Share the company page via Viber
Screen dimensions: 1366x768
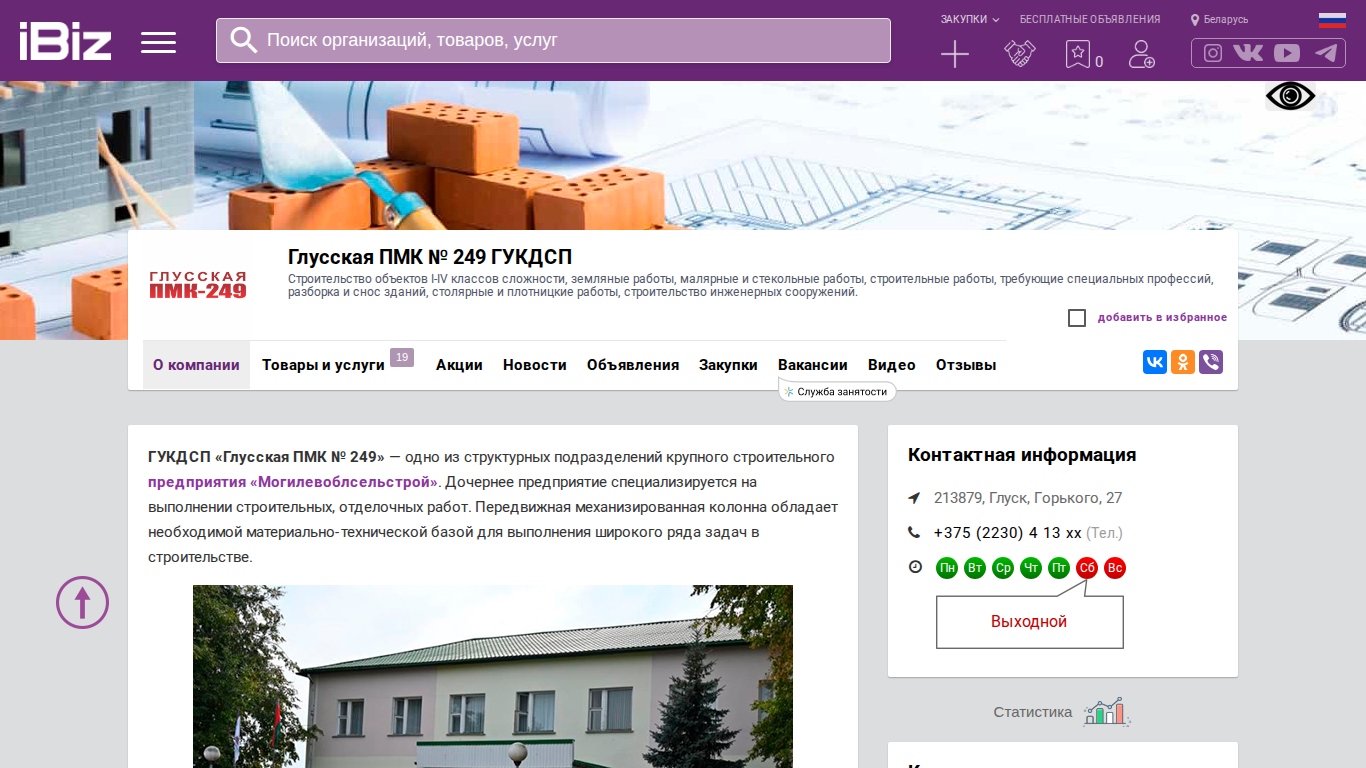pyautogui.click(x=1211, y=362)
